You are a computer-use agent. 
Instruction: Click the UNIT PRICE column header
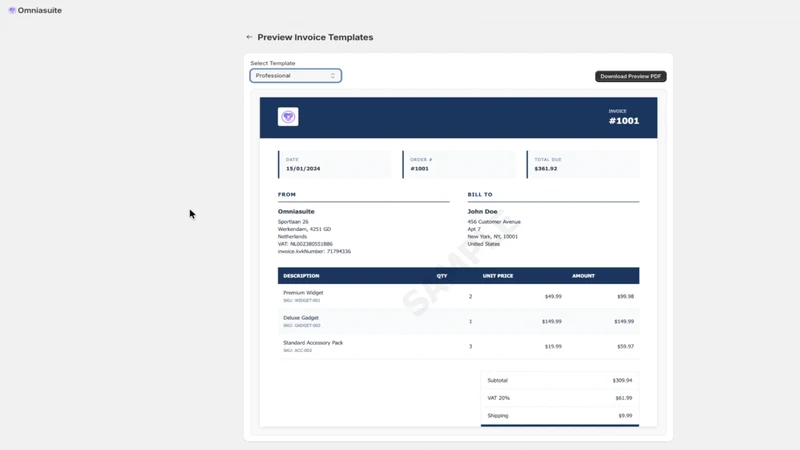click(498, 276)
